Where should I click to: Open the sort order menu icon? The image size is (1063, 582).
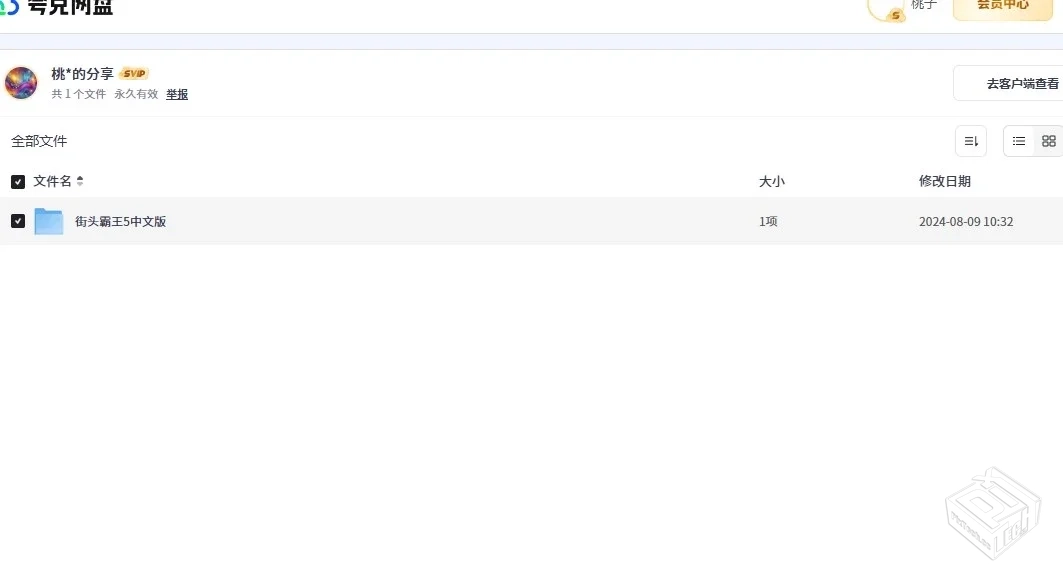970,141
